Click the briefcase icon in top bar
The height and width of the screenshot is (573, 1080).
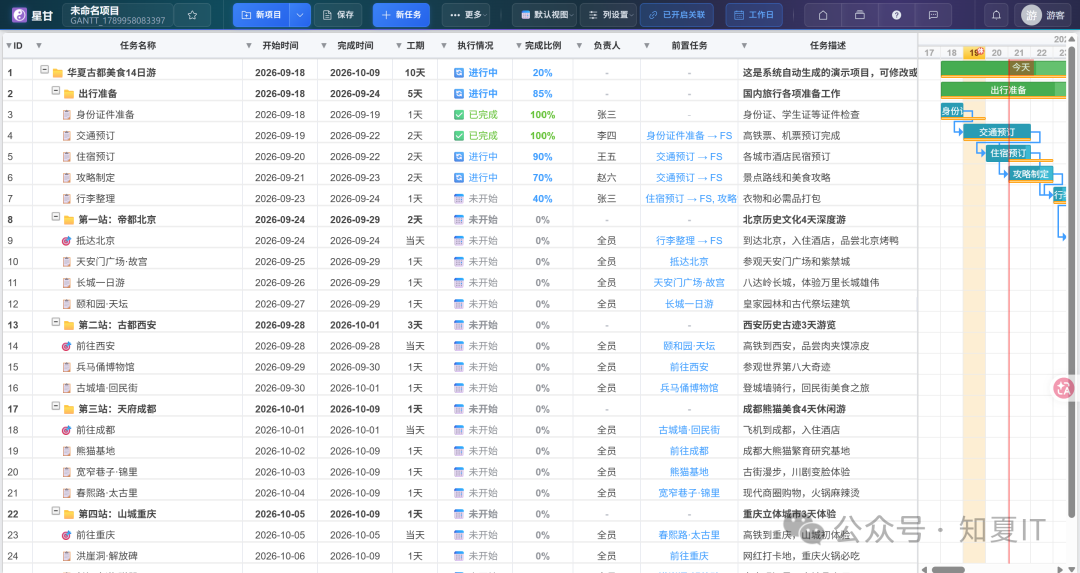860,14
